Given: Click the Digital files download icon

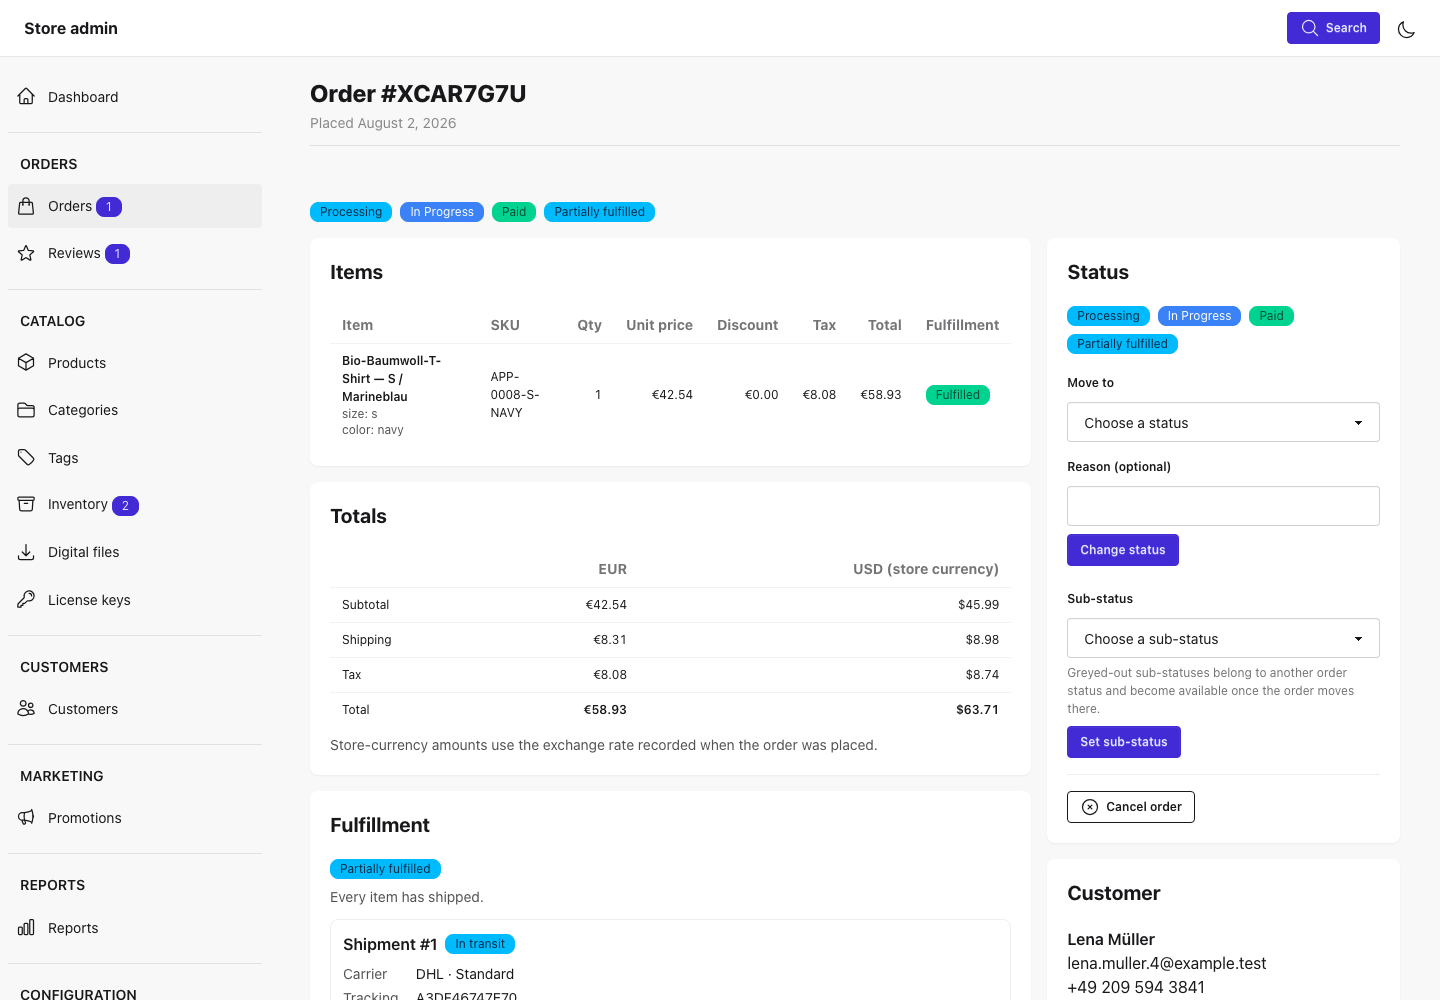Looking at the screenshot, I should 27,552.
